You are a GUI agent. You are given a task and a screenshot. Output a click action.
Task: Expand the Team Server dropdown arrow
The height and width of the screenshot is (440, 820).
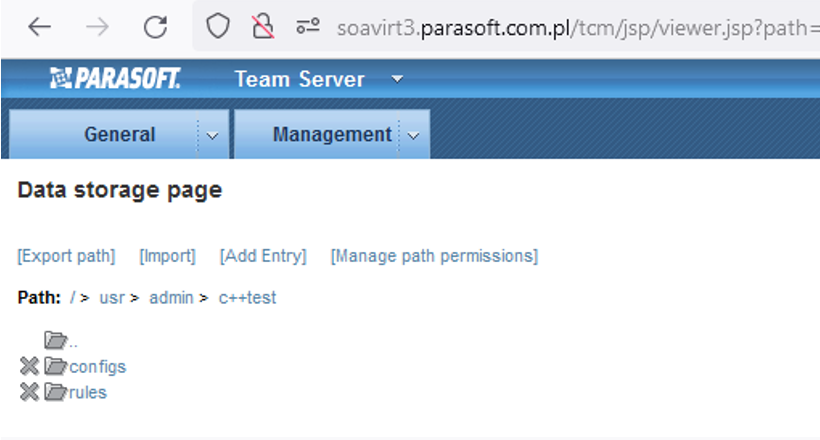pyautogui.click(x=397, y=79)
